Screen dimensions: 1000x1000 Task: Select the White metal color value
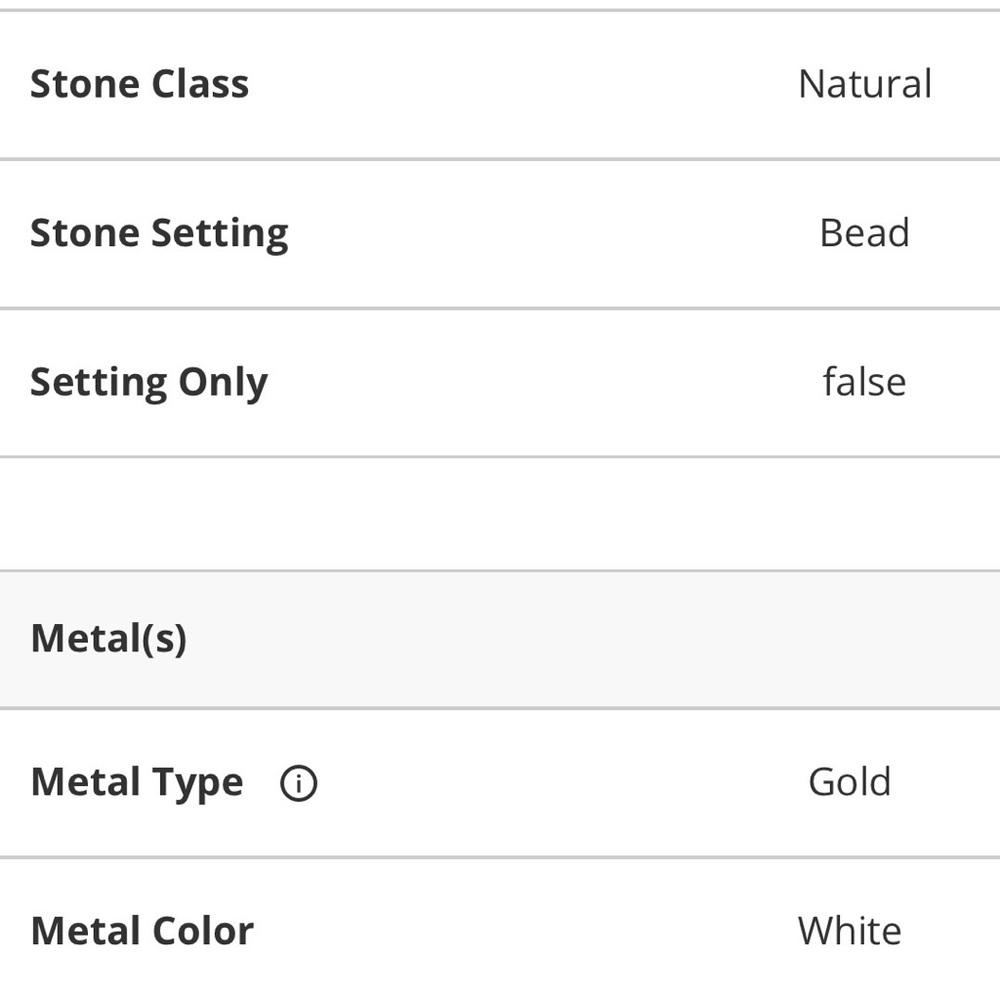849,931
